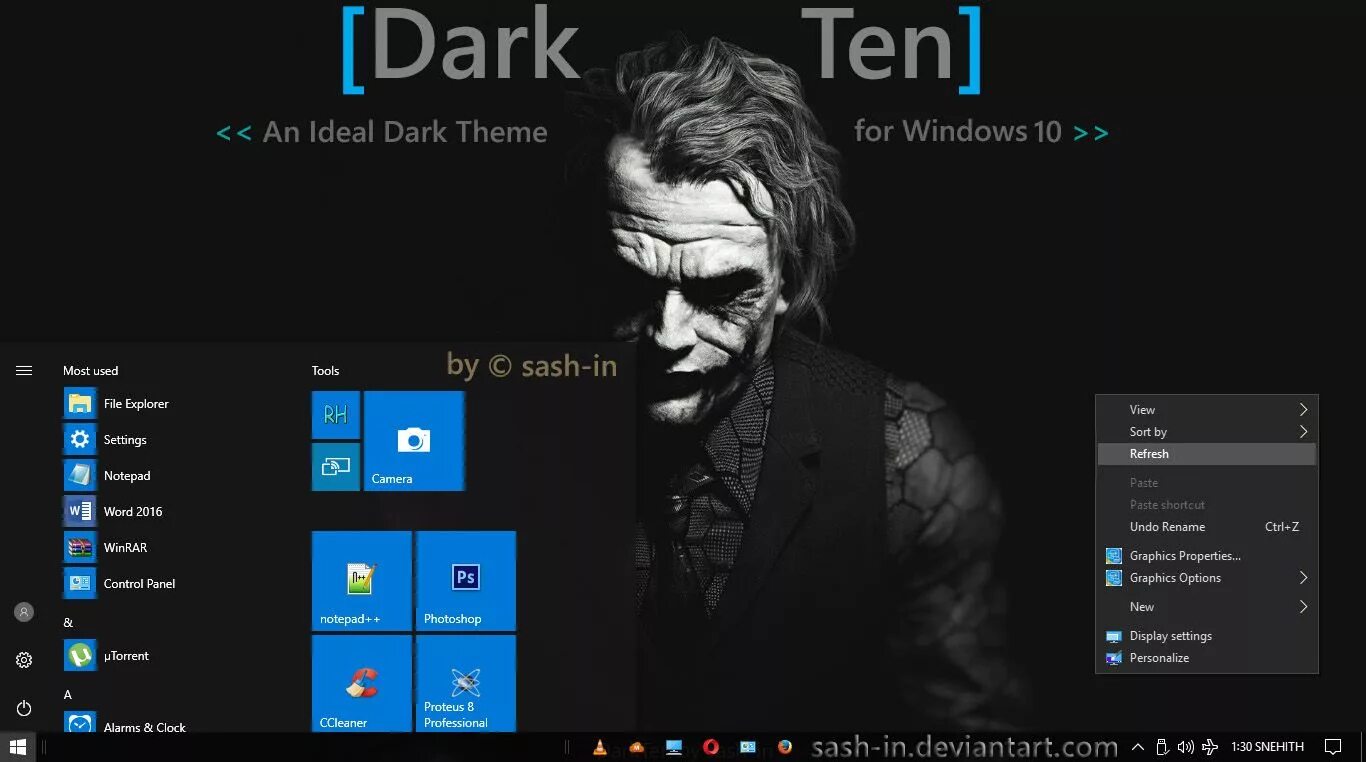Open the Action Center notifications icon
Screen dimensions: 1366x762
coord(1333,747)
